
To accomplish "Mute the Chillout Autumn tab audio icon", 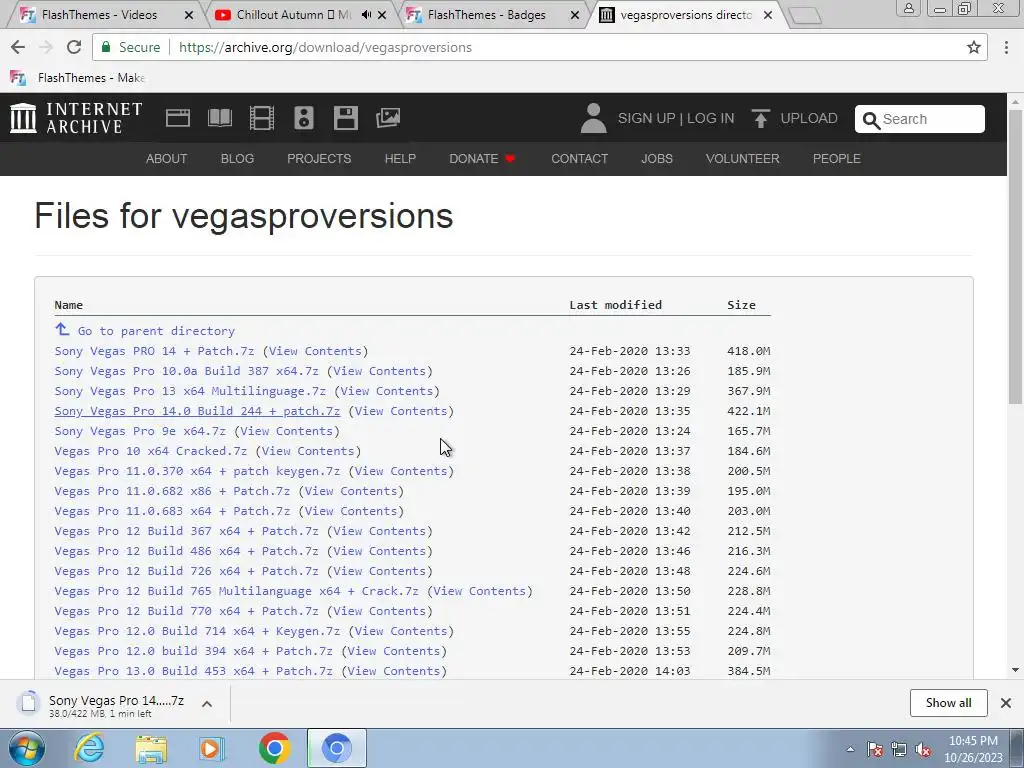I will 366,14.
